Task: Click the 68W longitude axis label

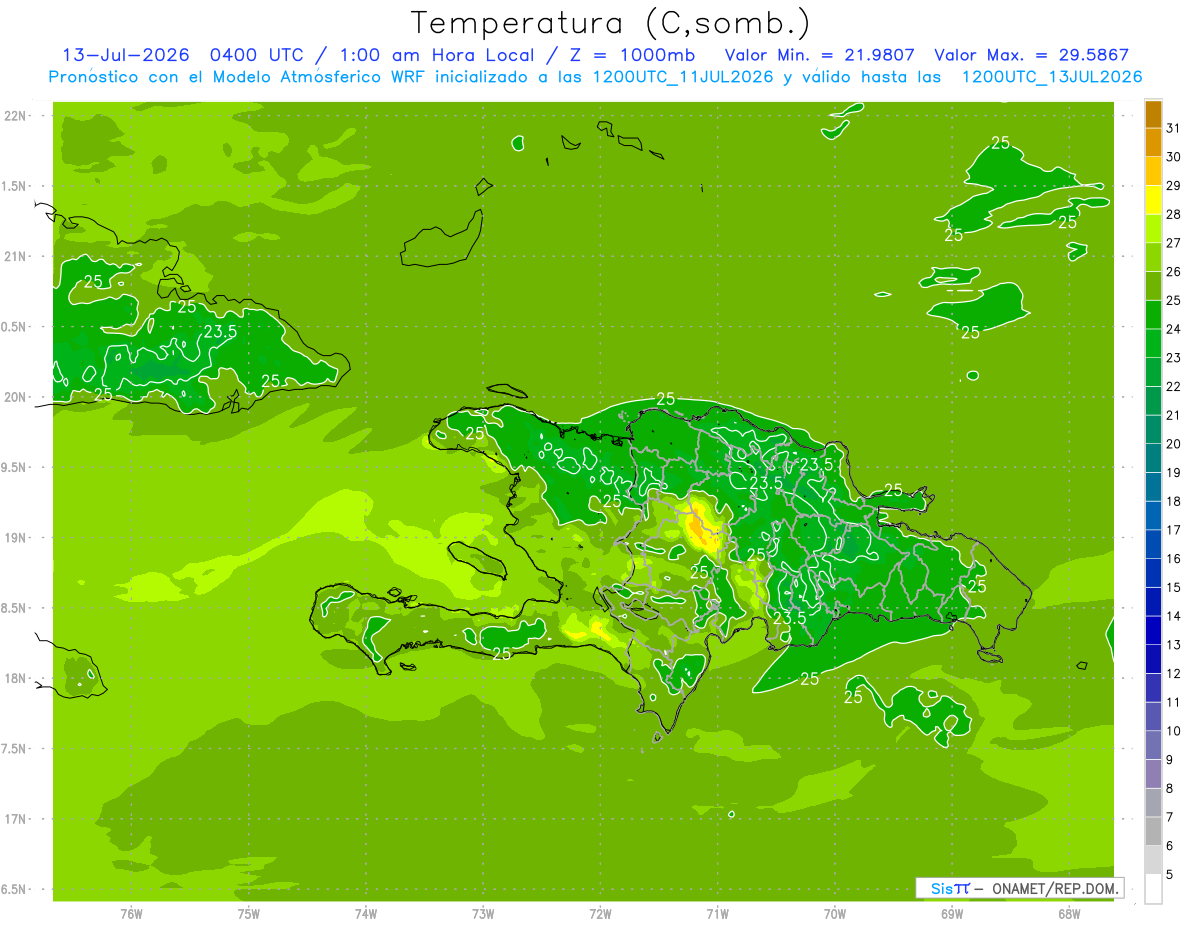Action: point(1069,913)
